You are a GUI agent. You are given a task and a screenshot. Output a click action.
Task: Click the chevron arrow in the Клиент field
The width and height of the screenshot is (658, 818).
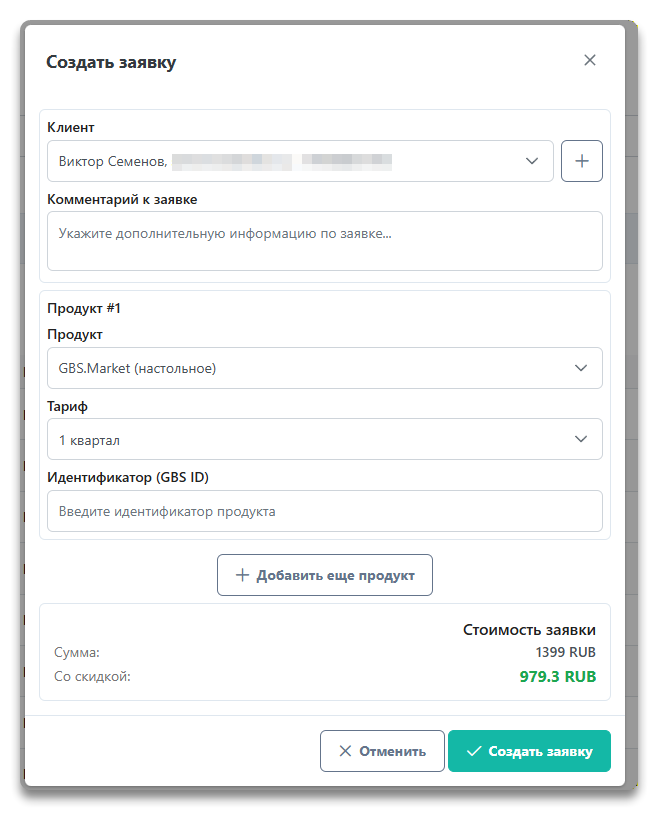click(532, 161)
